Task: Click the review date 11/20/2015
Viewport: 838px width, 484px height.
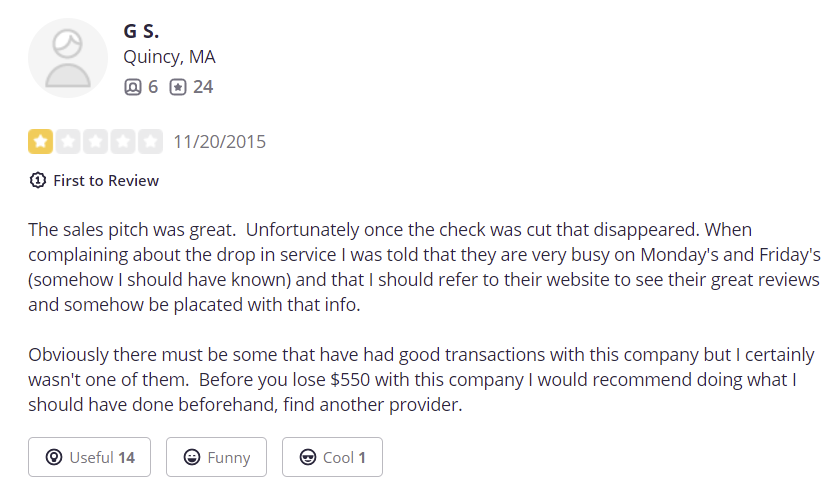Action: [219, 142]
